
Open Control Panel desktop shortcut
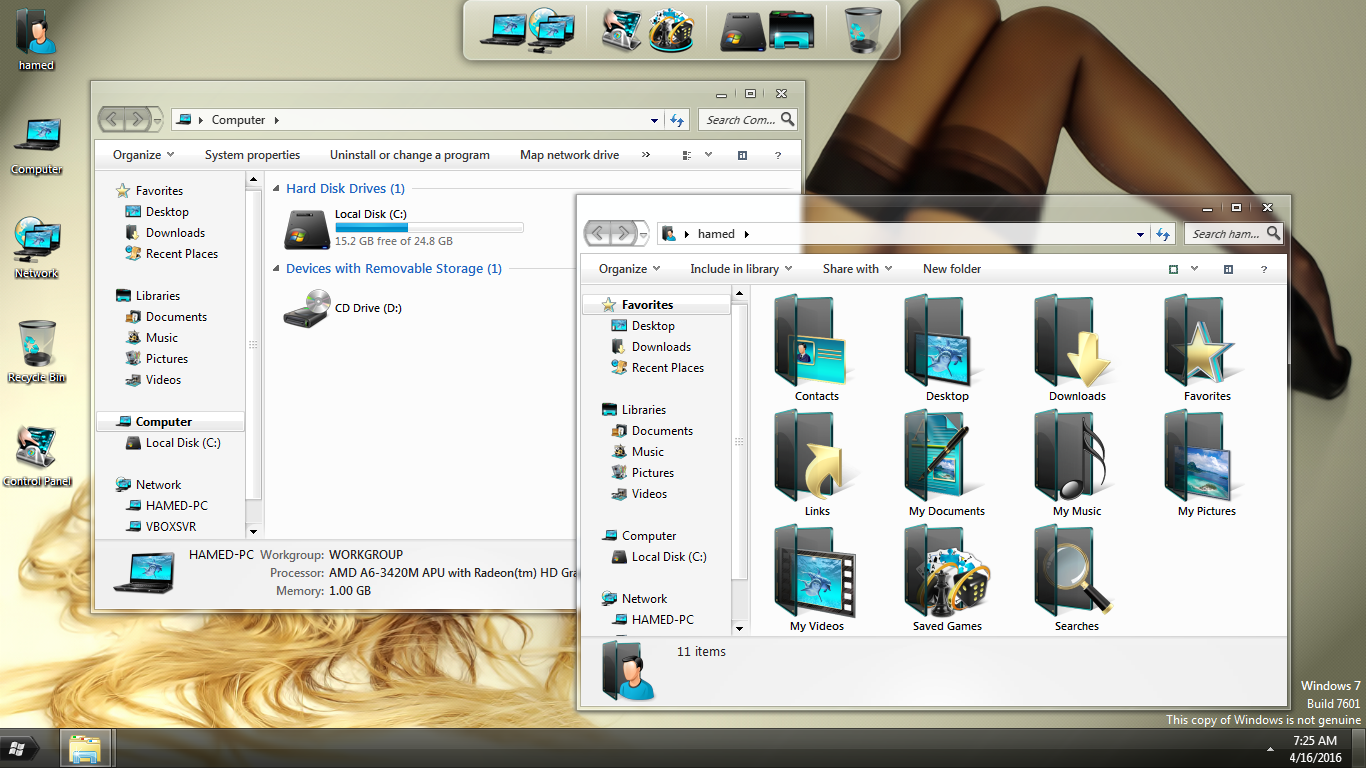pyautogui.click(x=36, y=448)
